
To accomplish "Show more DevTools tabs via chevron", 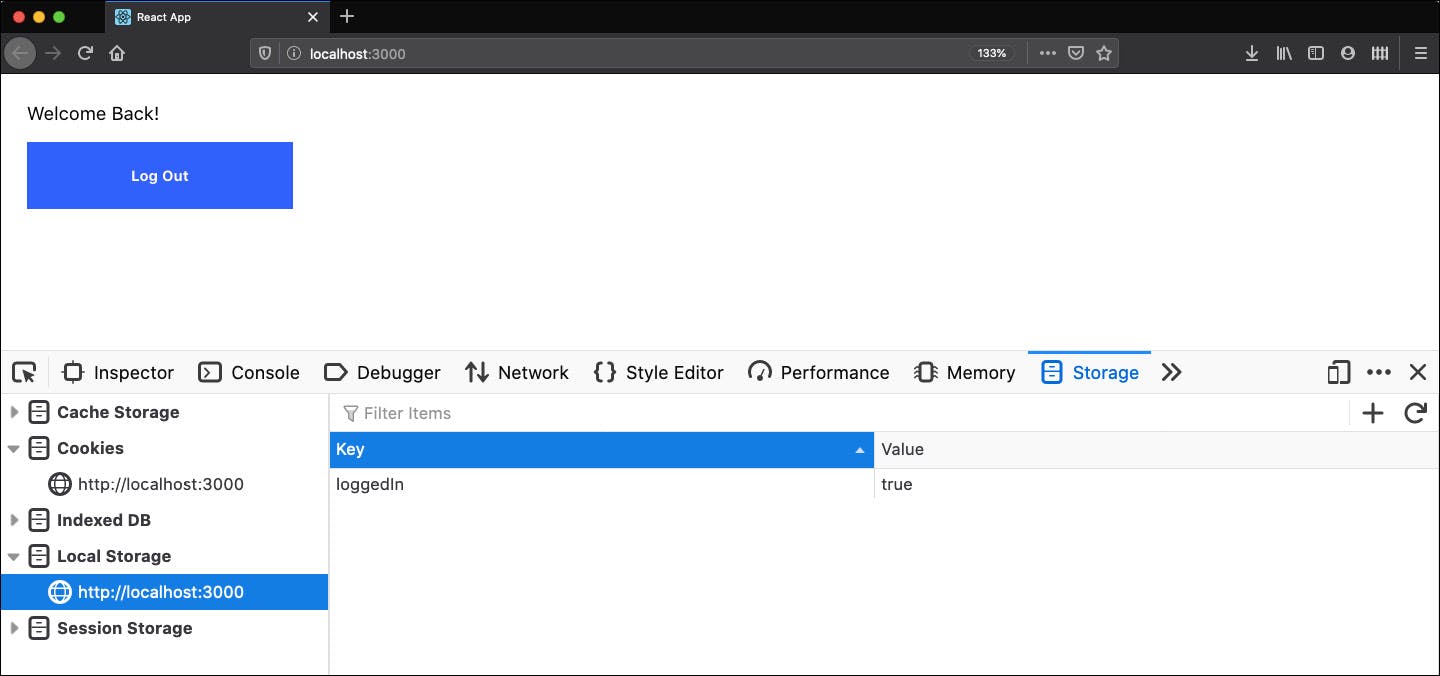I will (1172, 373).
